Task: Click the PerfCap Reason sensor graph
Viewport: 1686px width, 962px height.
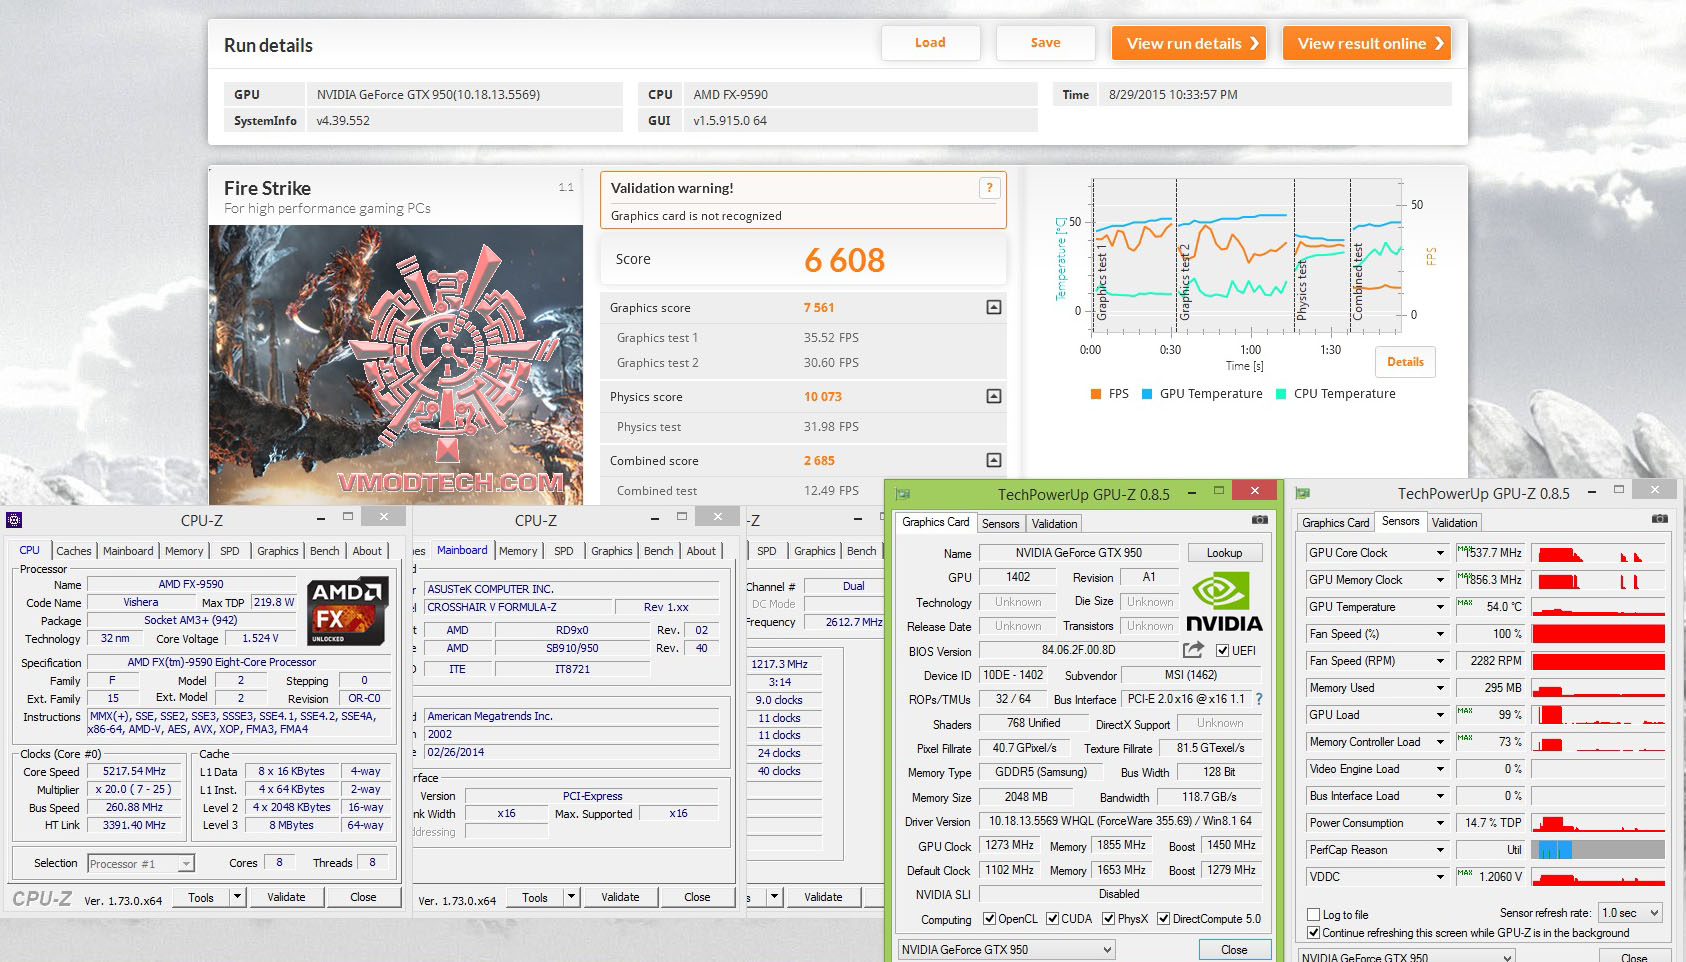Action: [x=1598, y=850]
